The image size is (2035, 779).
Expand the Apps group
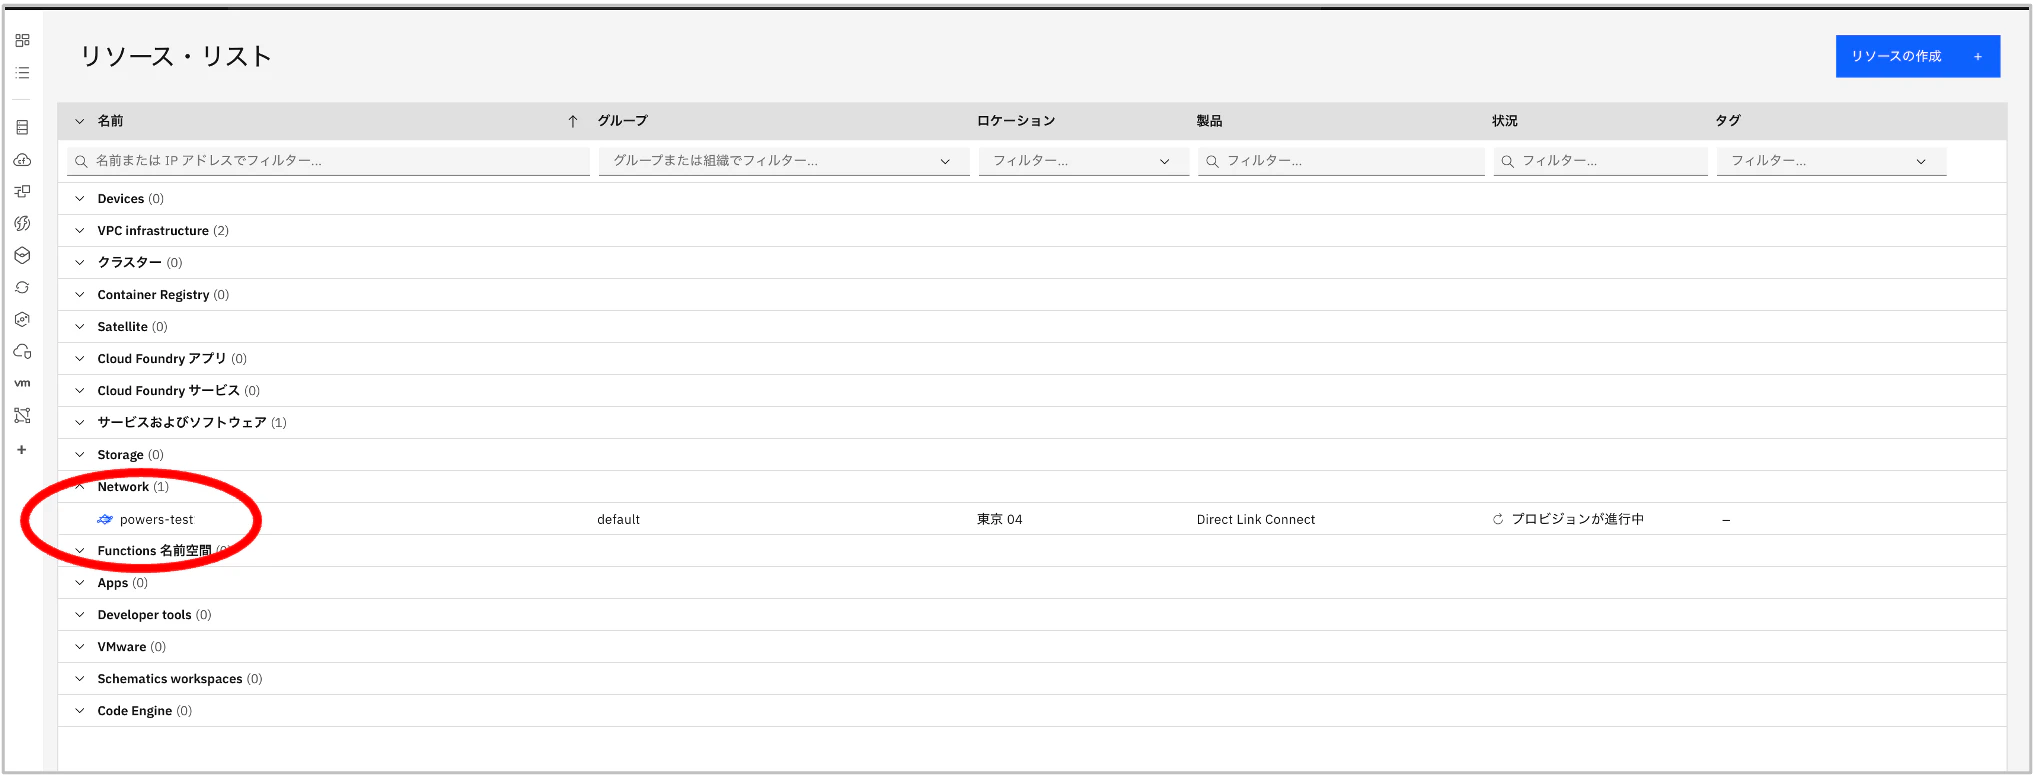click(x=80, y=583)
